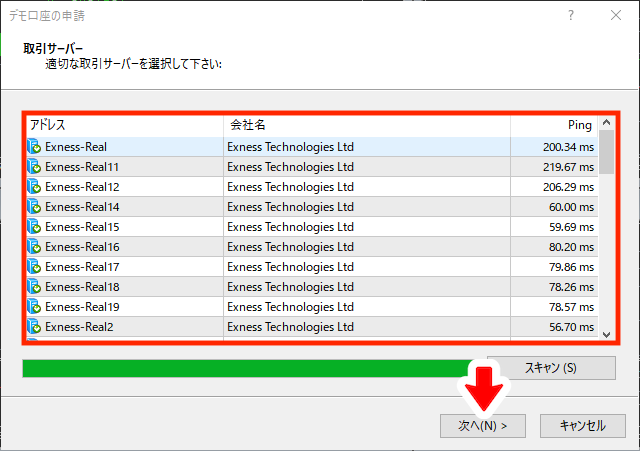
Task: Click company name in the Exness-Real row
Action: [x=290, y=147]
